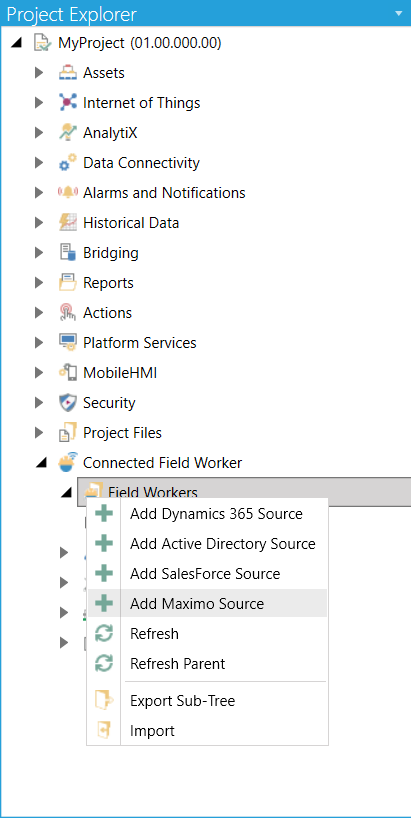Click the Data Connectivity gears icon

(68, 163)
